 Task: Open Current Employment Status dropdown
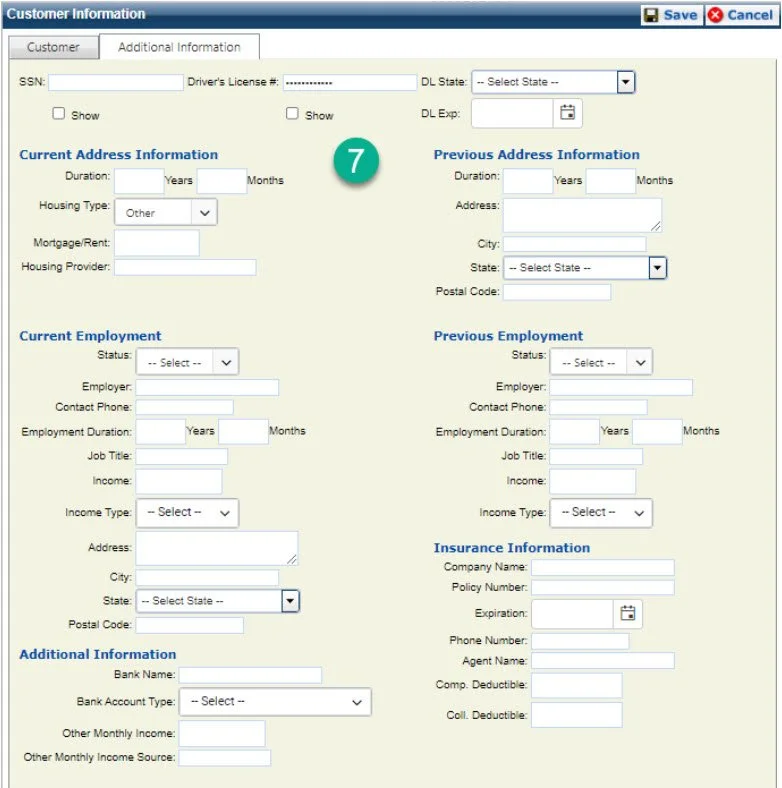tap(187, 362)
